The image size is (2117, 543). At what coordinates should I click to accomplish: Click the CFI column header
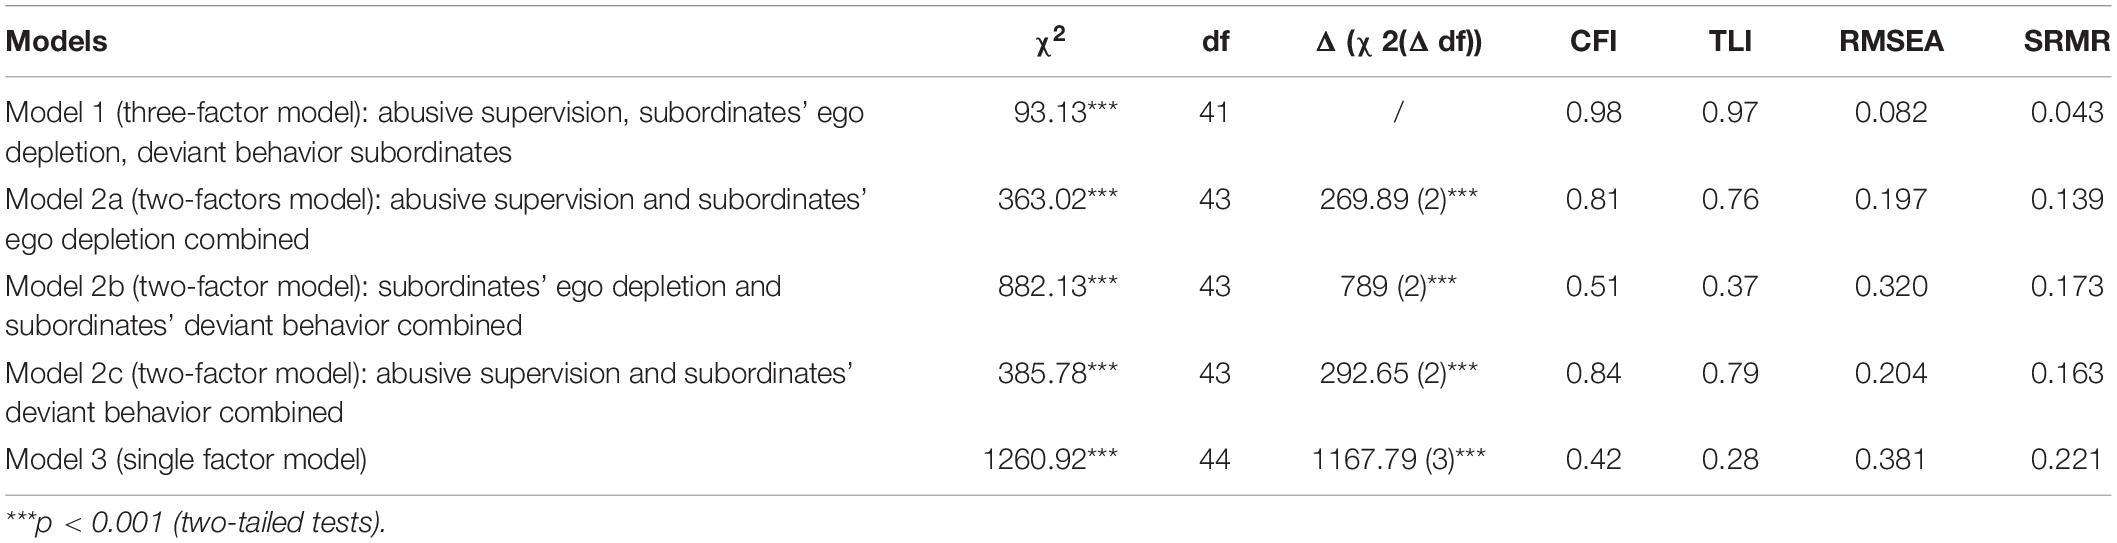tap(1593, 41)
